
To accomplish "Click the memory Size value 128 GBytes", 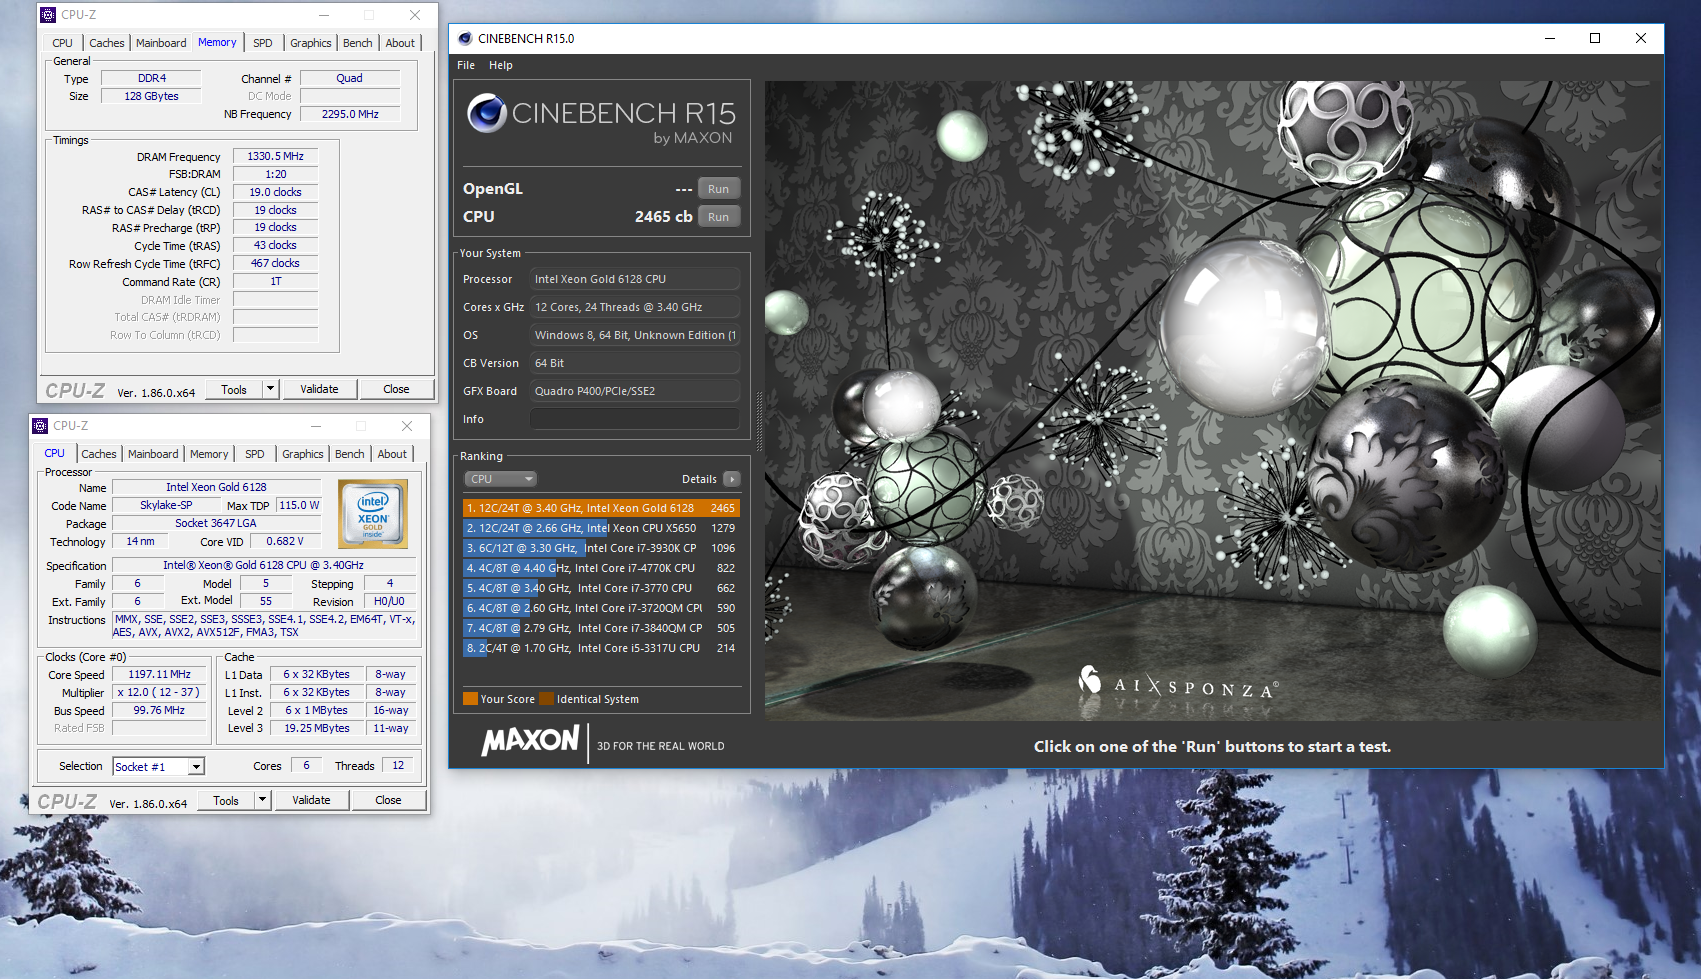I will tap(152, 96).
